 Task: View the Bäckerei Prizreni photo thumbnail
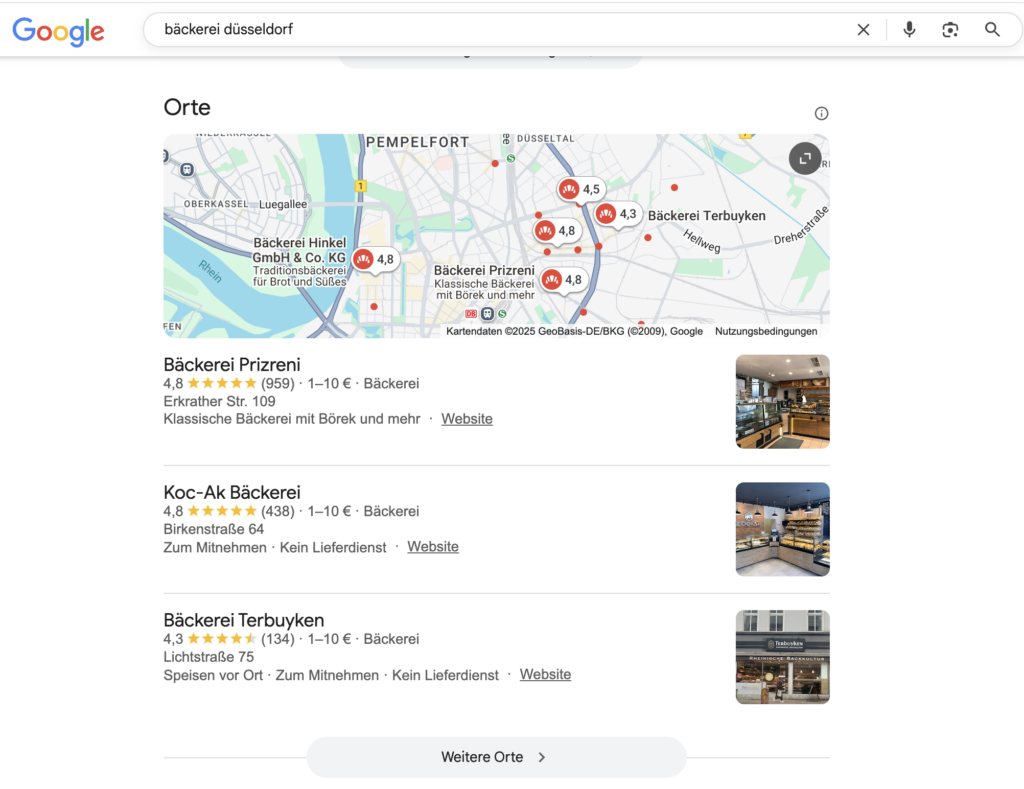[782, 401]
